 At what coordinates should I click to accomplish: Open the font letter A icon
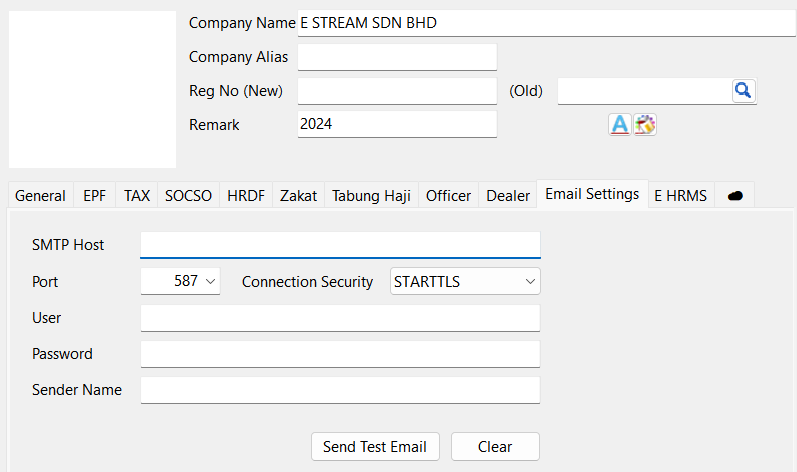[x=620, y=124]
